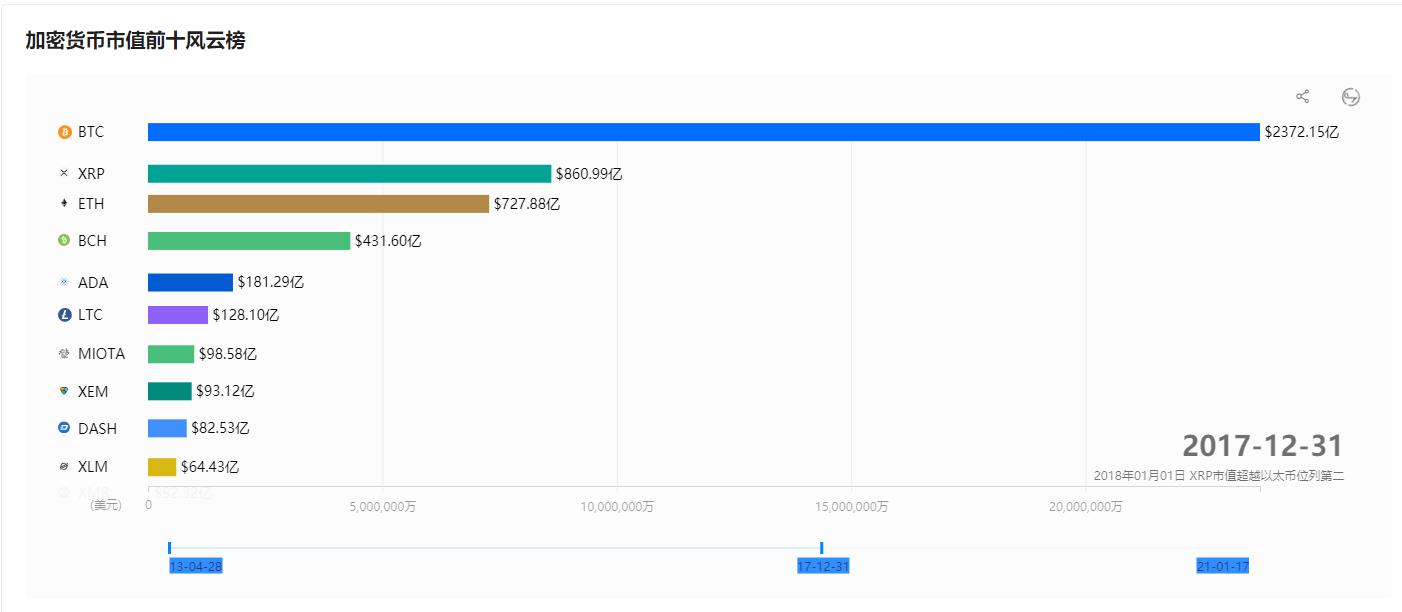
Task: Click the share icon above the chart
Action: [1302, 97]
